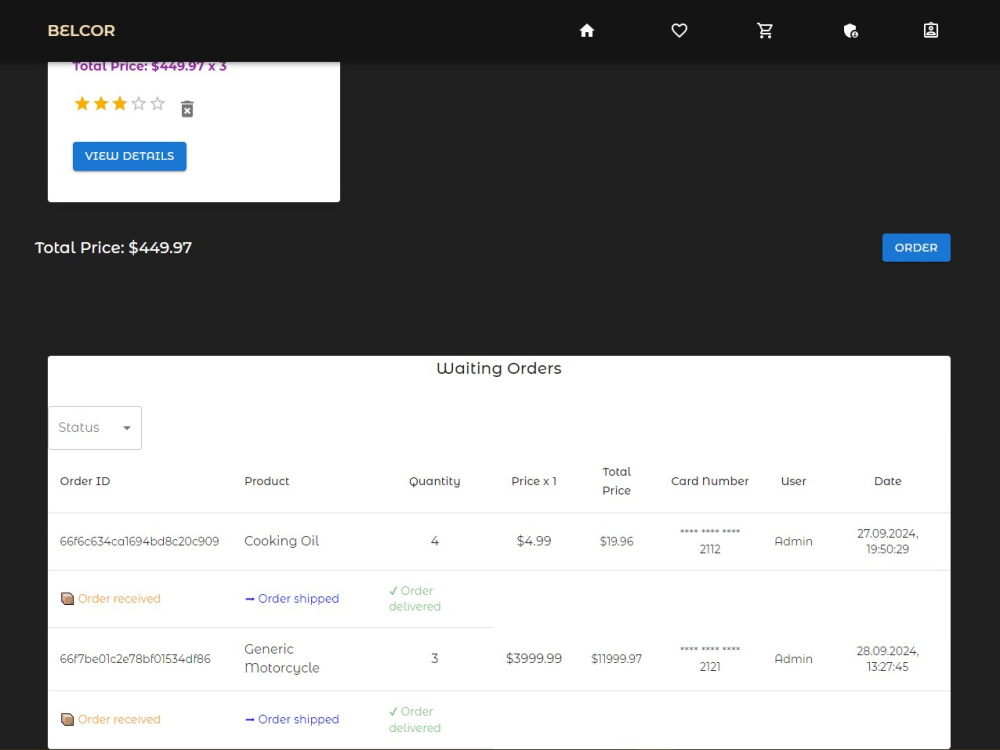
Task: Delete the cart item with trash icon
Action: pyautogui.click(x=187, y=109)
